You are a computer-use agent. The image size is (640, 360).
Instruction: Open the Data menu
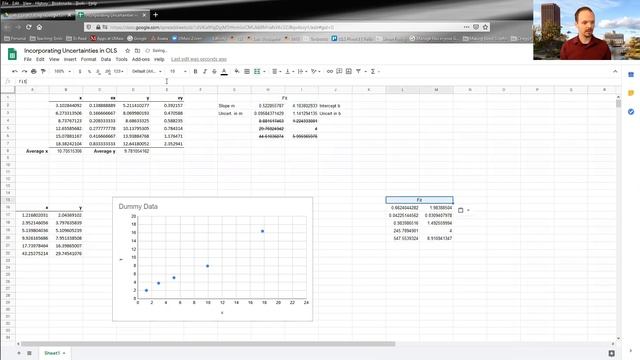[106, 59]
